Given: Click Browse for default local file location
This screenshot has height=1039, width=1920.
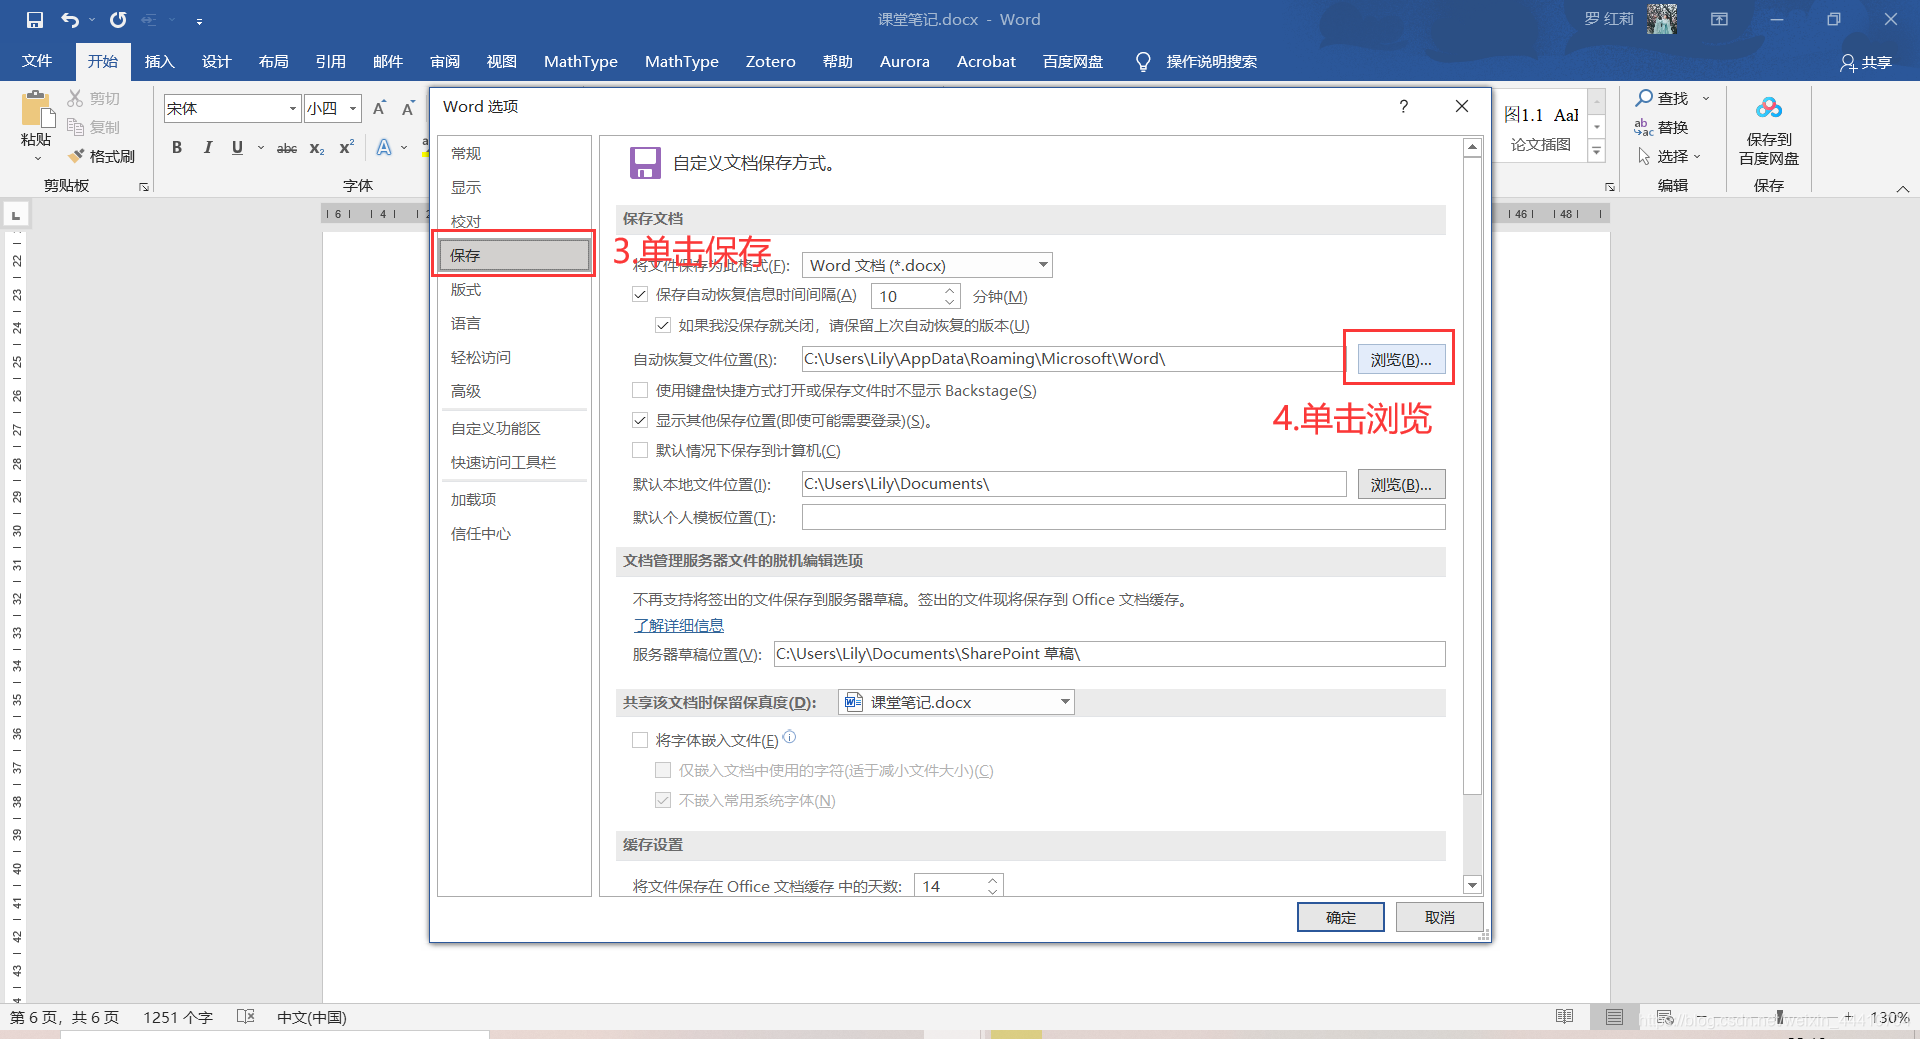Looking at the screenshot, I should pos(1401,484).
